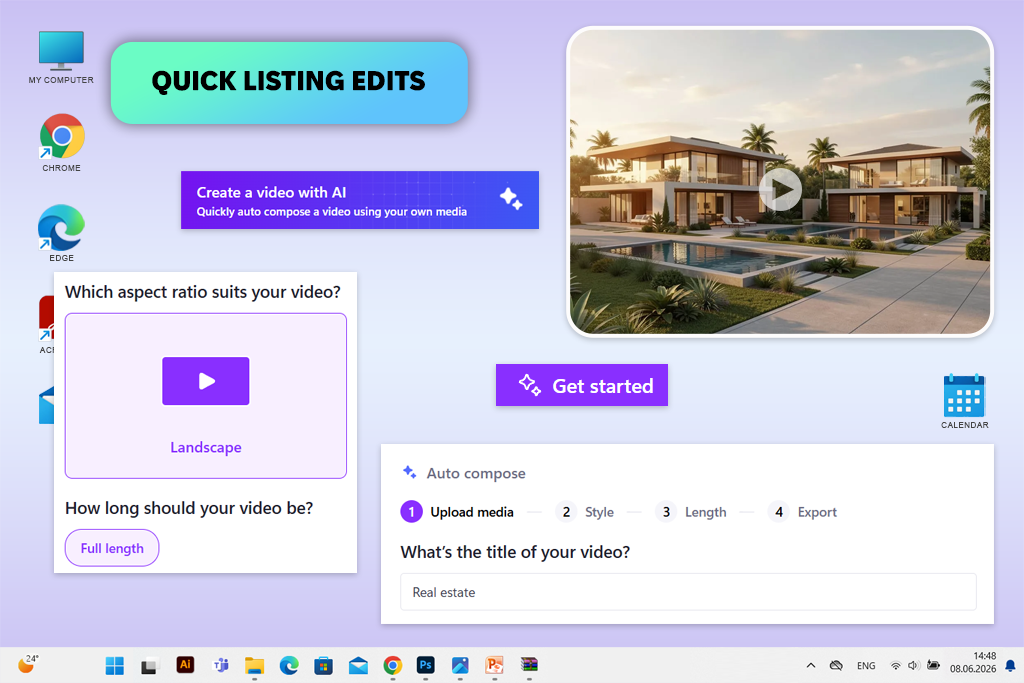Open the Windows Start menu

[x=115, y=665]
